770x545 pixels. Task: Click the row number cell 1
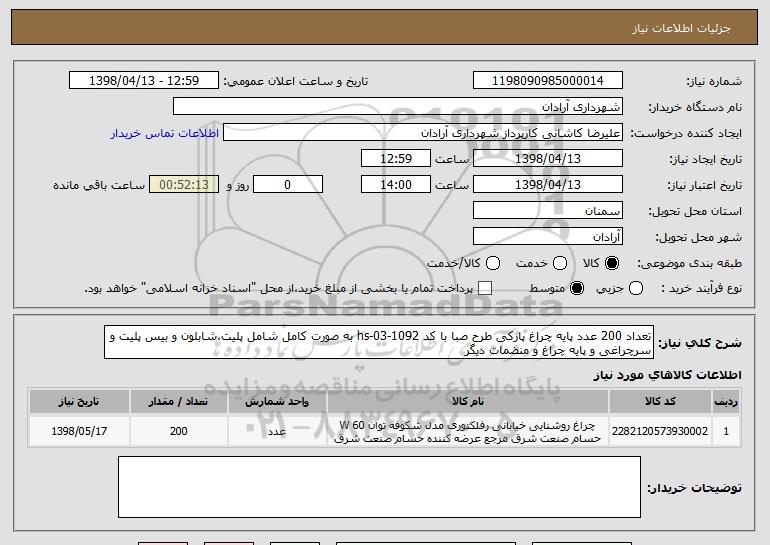(x=726, y=431)
